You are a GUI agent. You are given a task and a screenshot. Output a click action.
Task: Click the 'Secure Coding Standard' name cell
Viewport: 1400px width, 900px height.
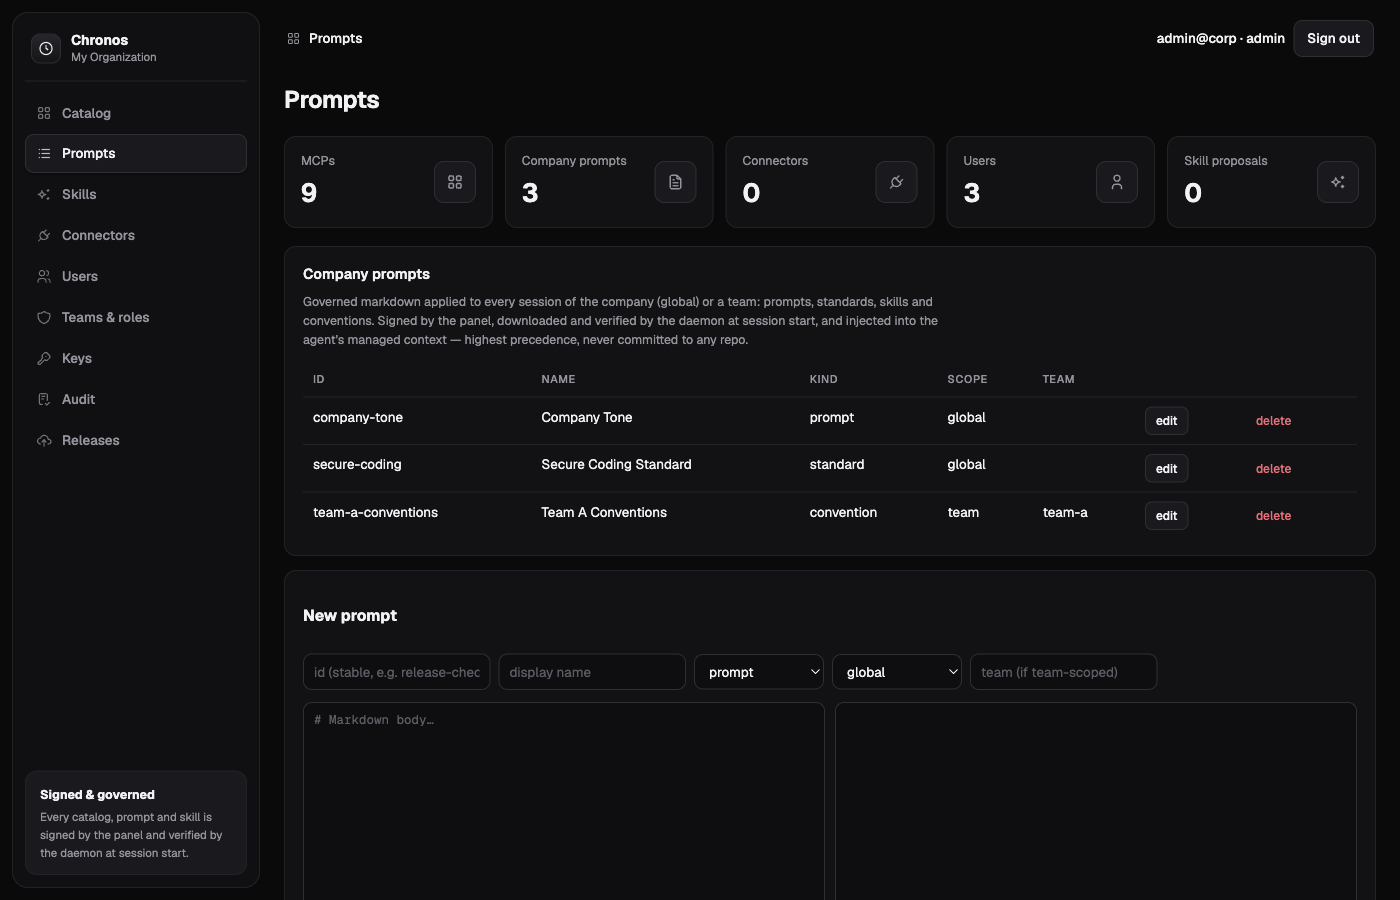[616, 464]
